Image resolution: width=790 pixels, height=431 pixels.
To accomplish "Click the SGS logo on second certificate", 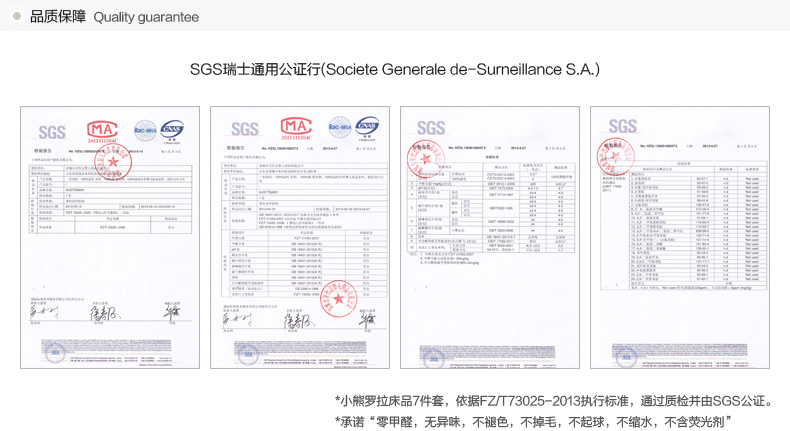I will point(245,130).
